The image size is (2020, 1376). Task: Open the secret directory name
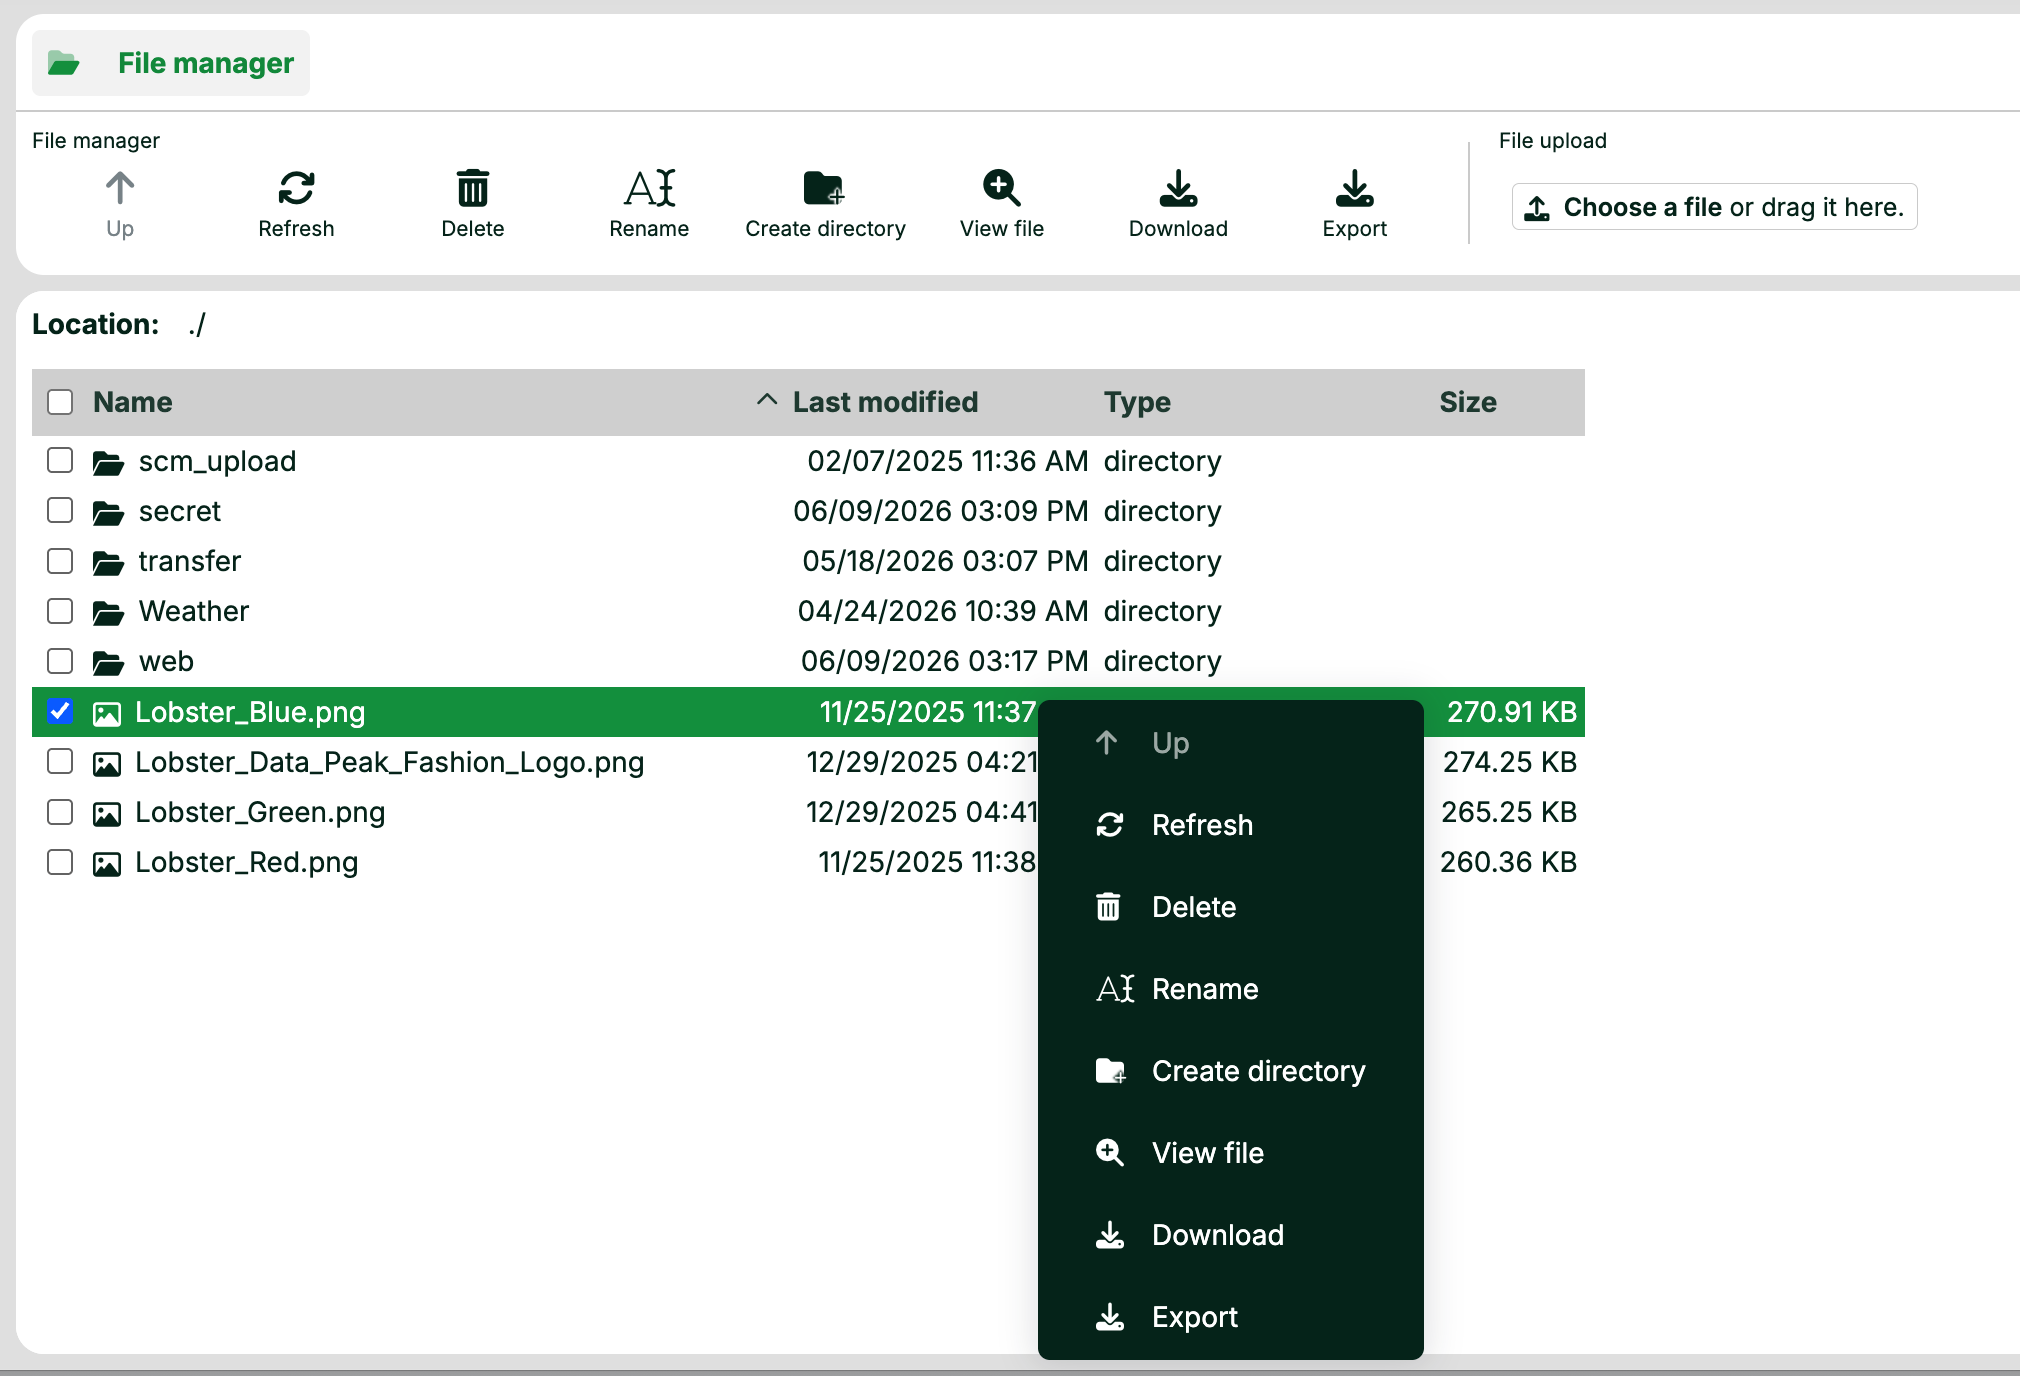click(179, 511)
